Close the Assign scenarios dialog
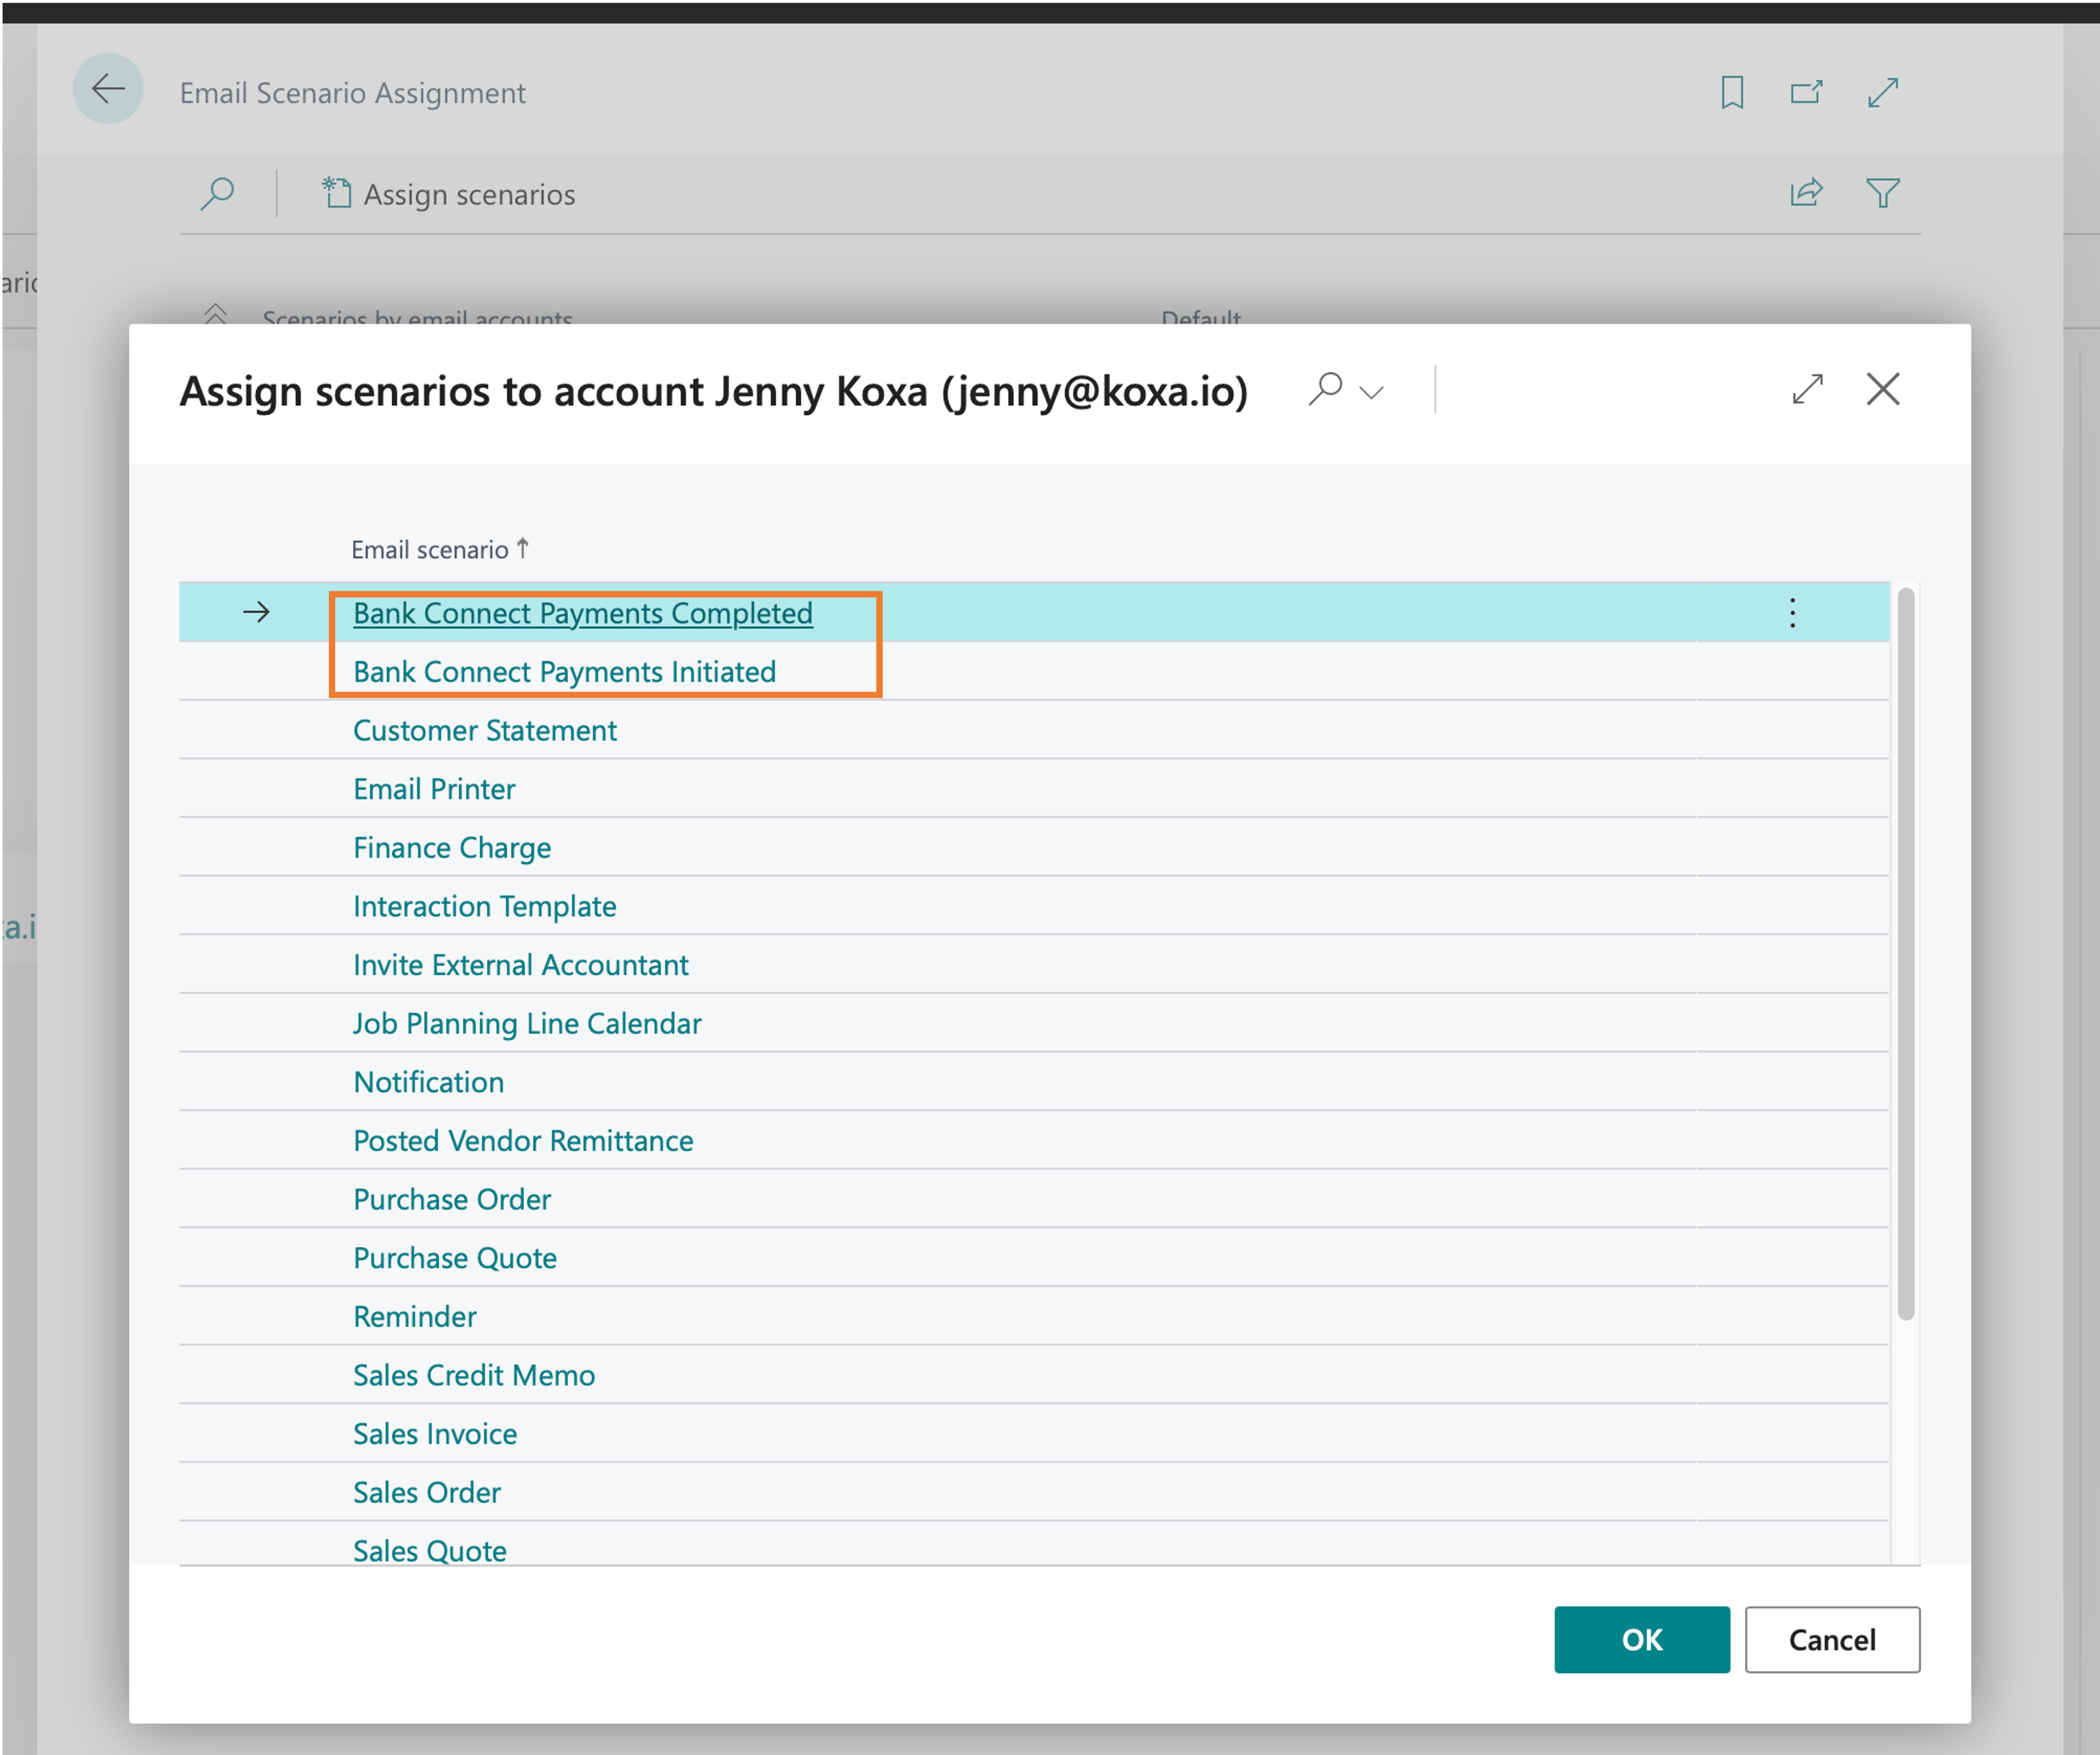 coord(1883,389)
